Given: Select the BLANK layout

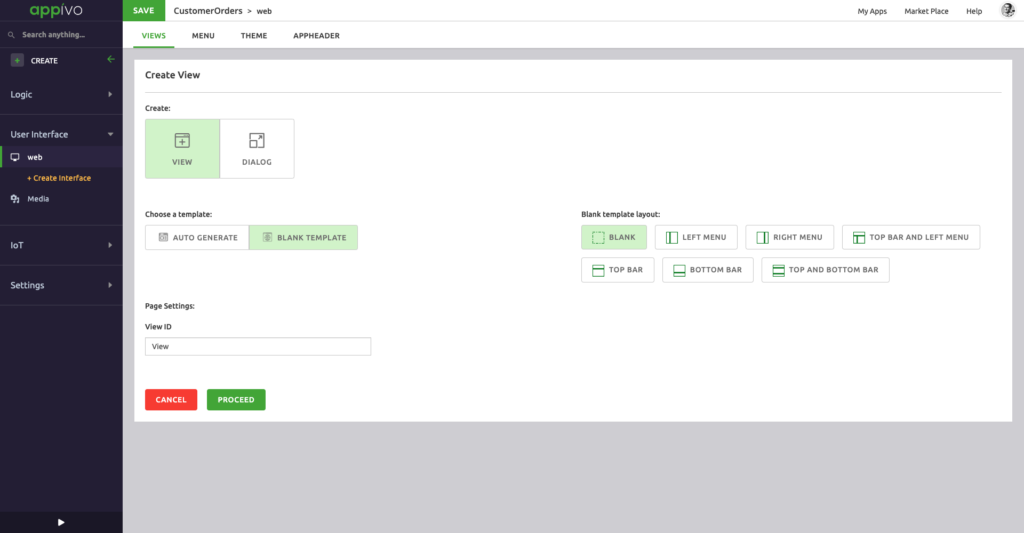Looking at the screenshot, I should pyautogui.click(x=614, y=237).
